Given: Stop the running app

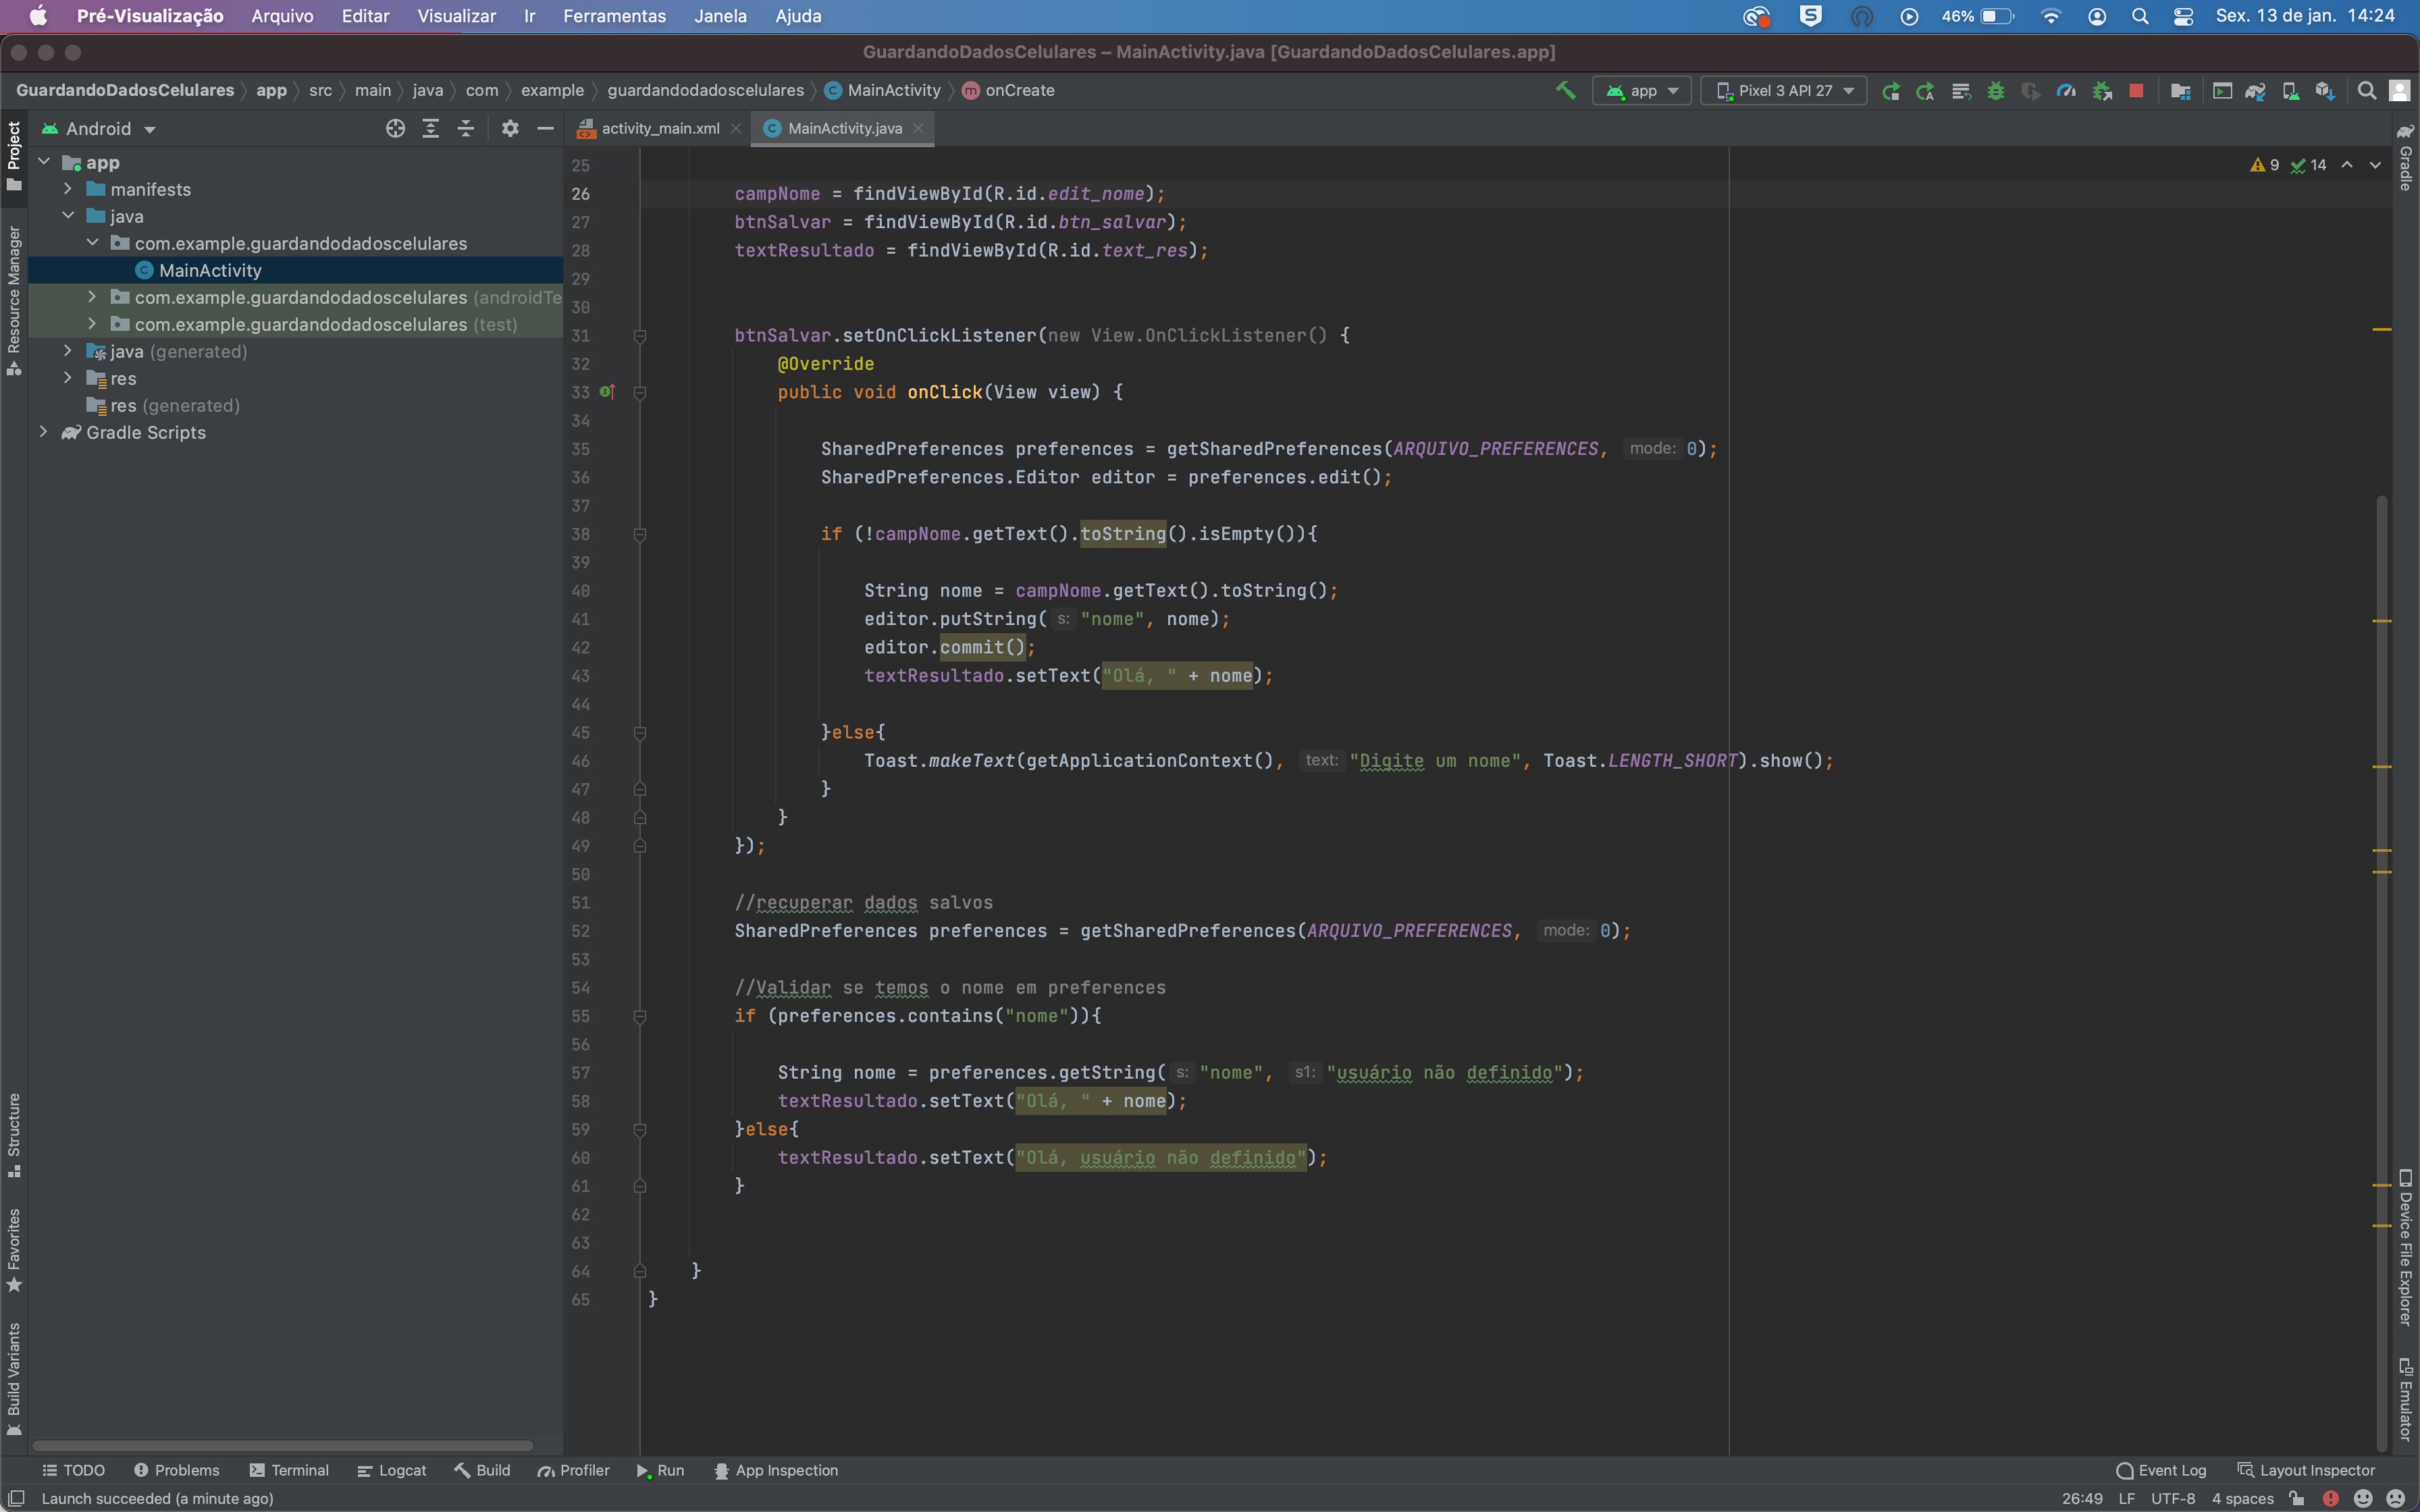Looking at the screenshot, I should [2136, 90].
